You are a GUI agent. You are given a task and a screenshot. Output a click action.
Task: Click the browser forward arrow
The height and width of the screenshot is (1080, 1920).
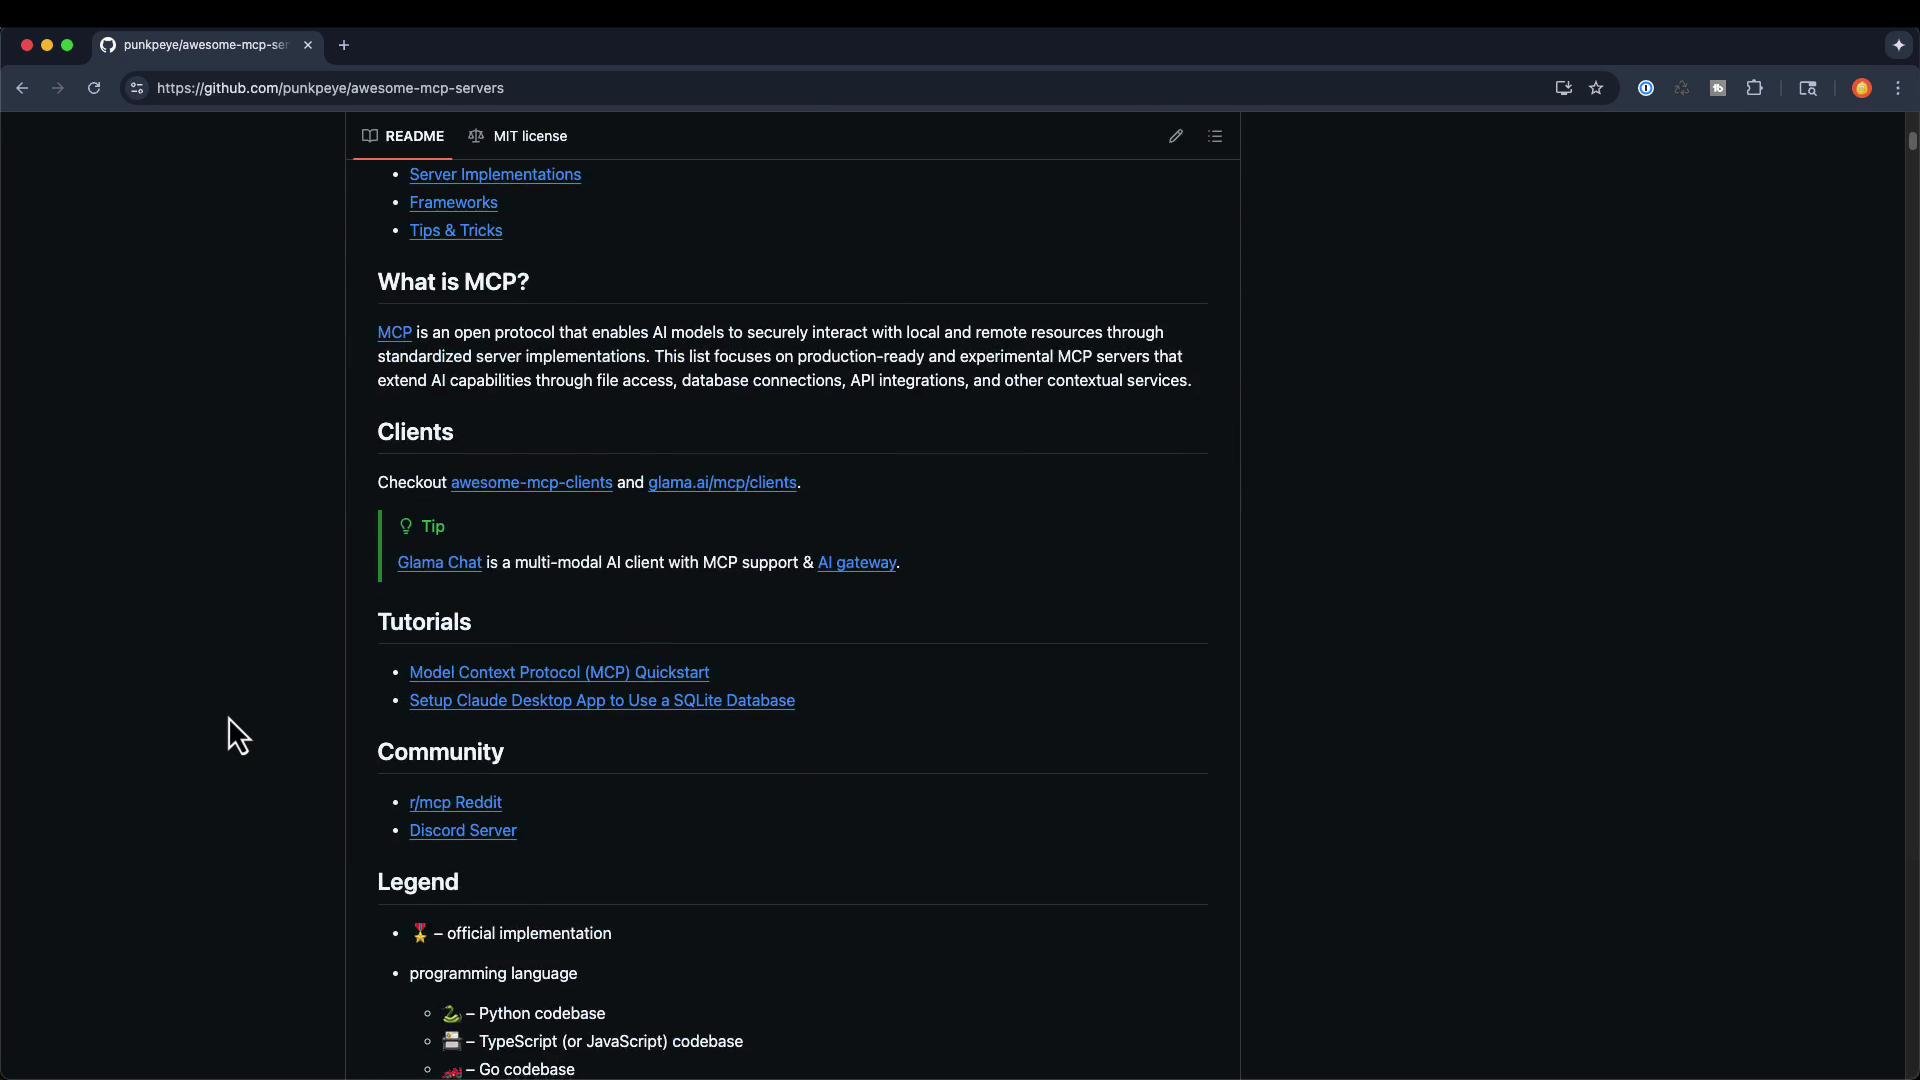[58, 88]
